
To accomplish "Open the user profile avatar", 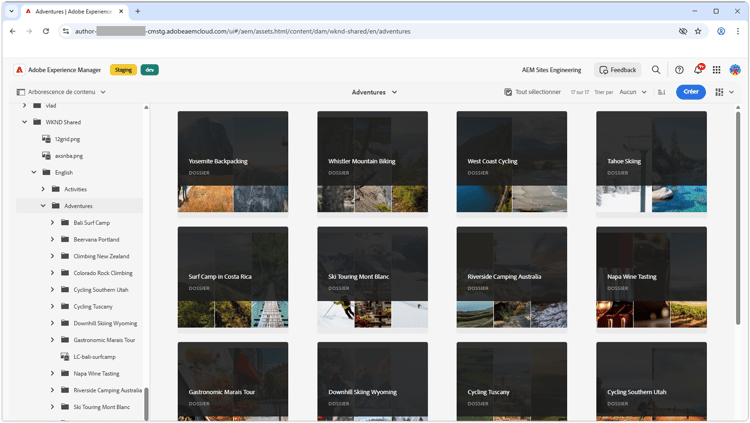I will (735, 70).
